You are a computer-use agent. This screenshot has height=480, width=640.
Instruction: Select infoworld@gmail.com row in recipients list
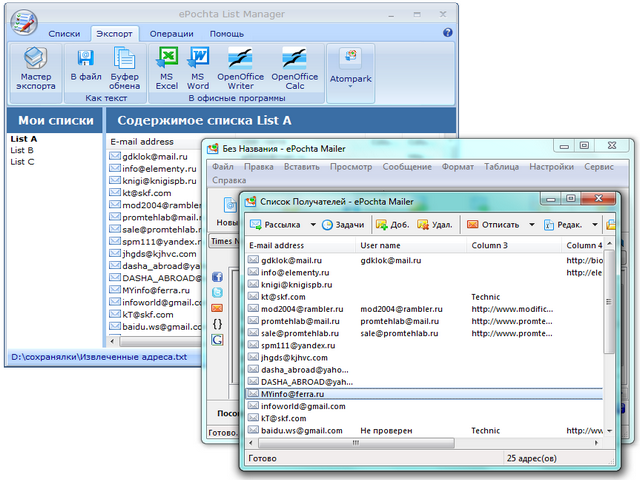click(x=424, y=406)
